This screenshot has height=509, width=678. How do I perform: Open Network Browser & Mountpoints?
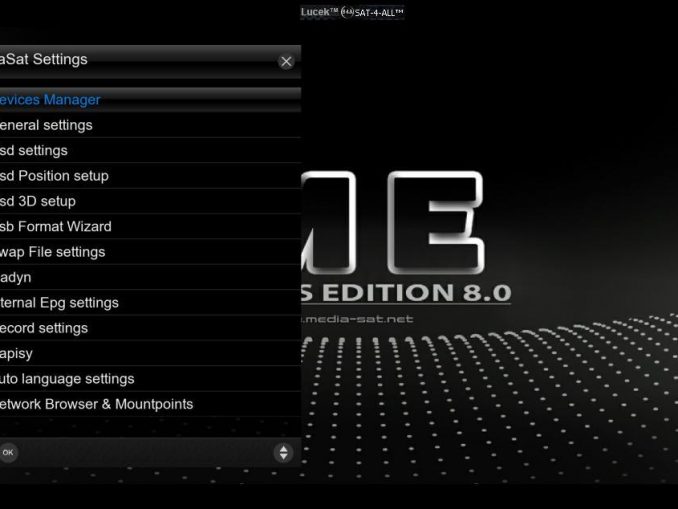pos(97,404)
